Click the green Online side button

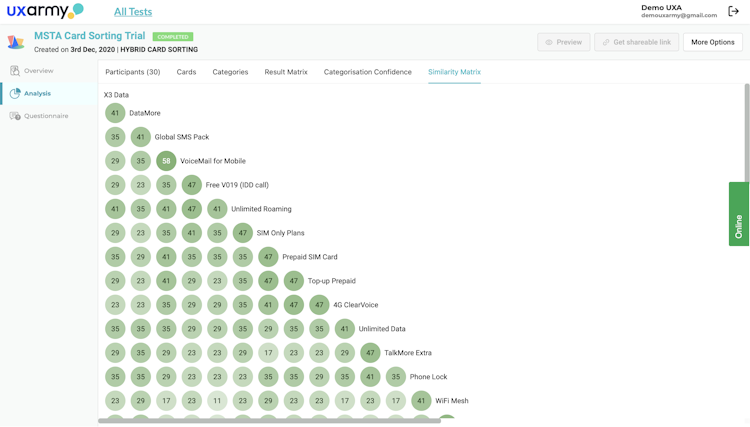pos(739,214)
